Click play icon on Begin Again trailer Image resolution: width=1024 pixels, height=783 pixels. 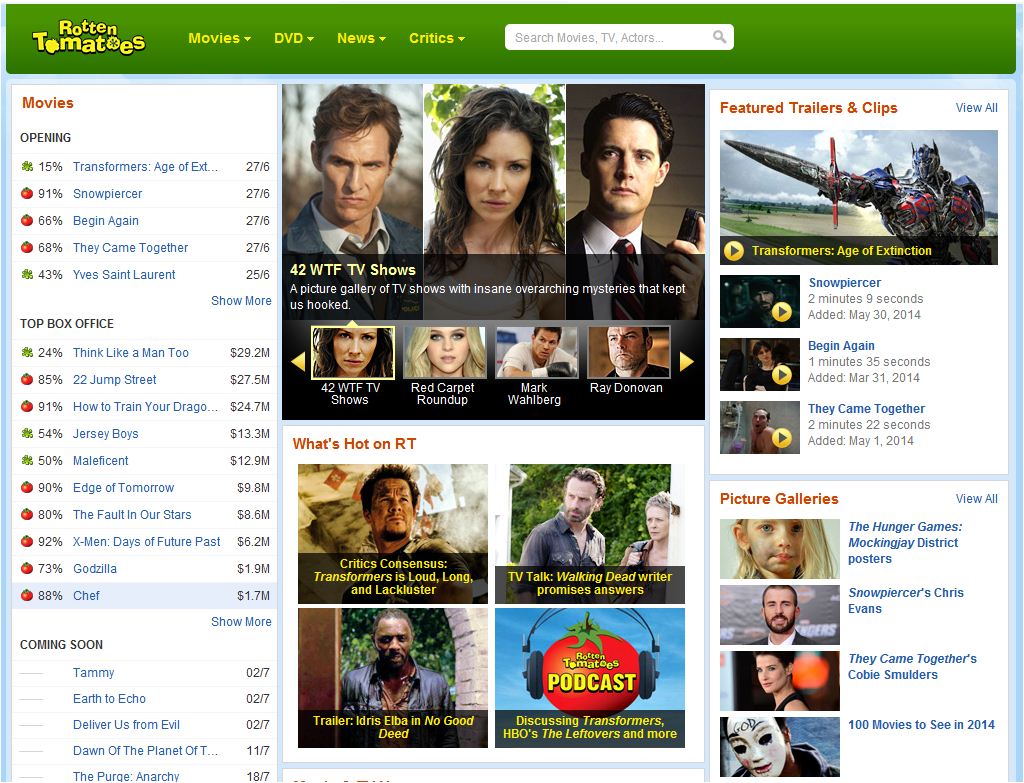coord(782,375)
